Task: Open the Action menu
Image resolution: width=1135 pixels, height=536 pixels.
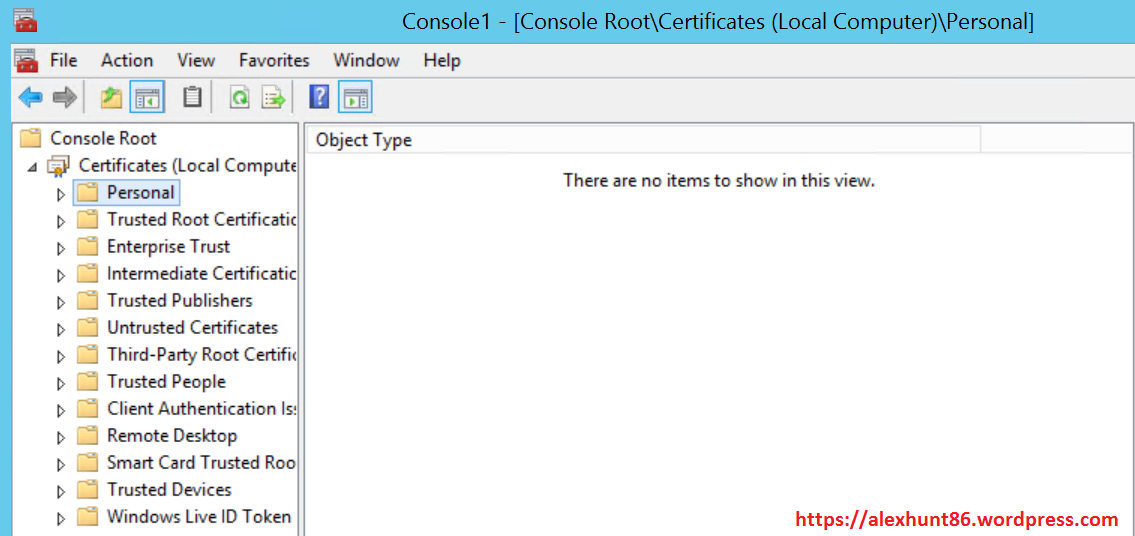Action: pyautogui.click(x=127, y=60)
